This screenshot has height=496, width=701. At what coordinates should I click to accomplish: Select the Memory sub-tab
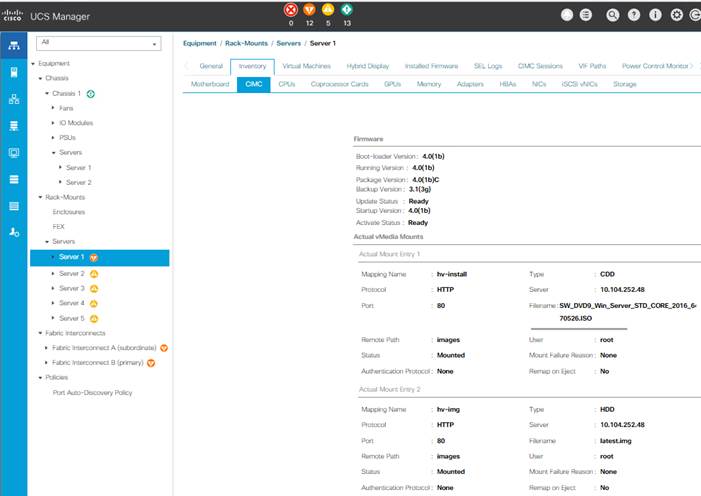[x=429, y=84]
